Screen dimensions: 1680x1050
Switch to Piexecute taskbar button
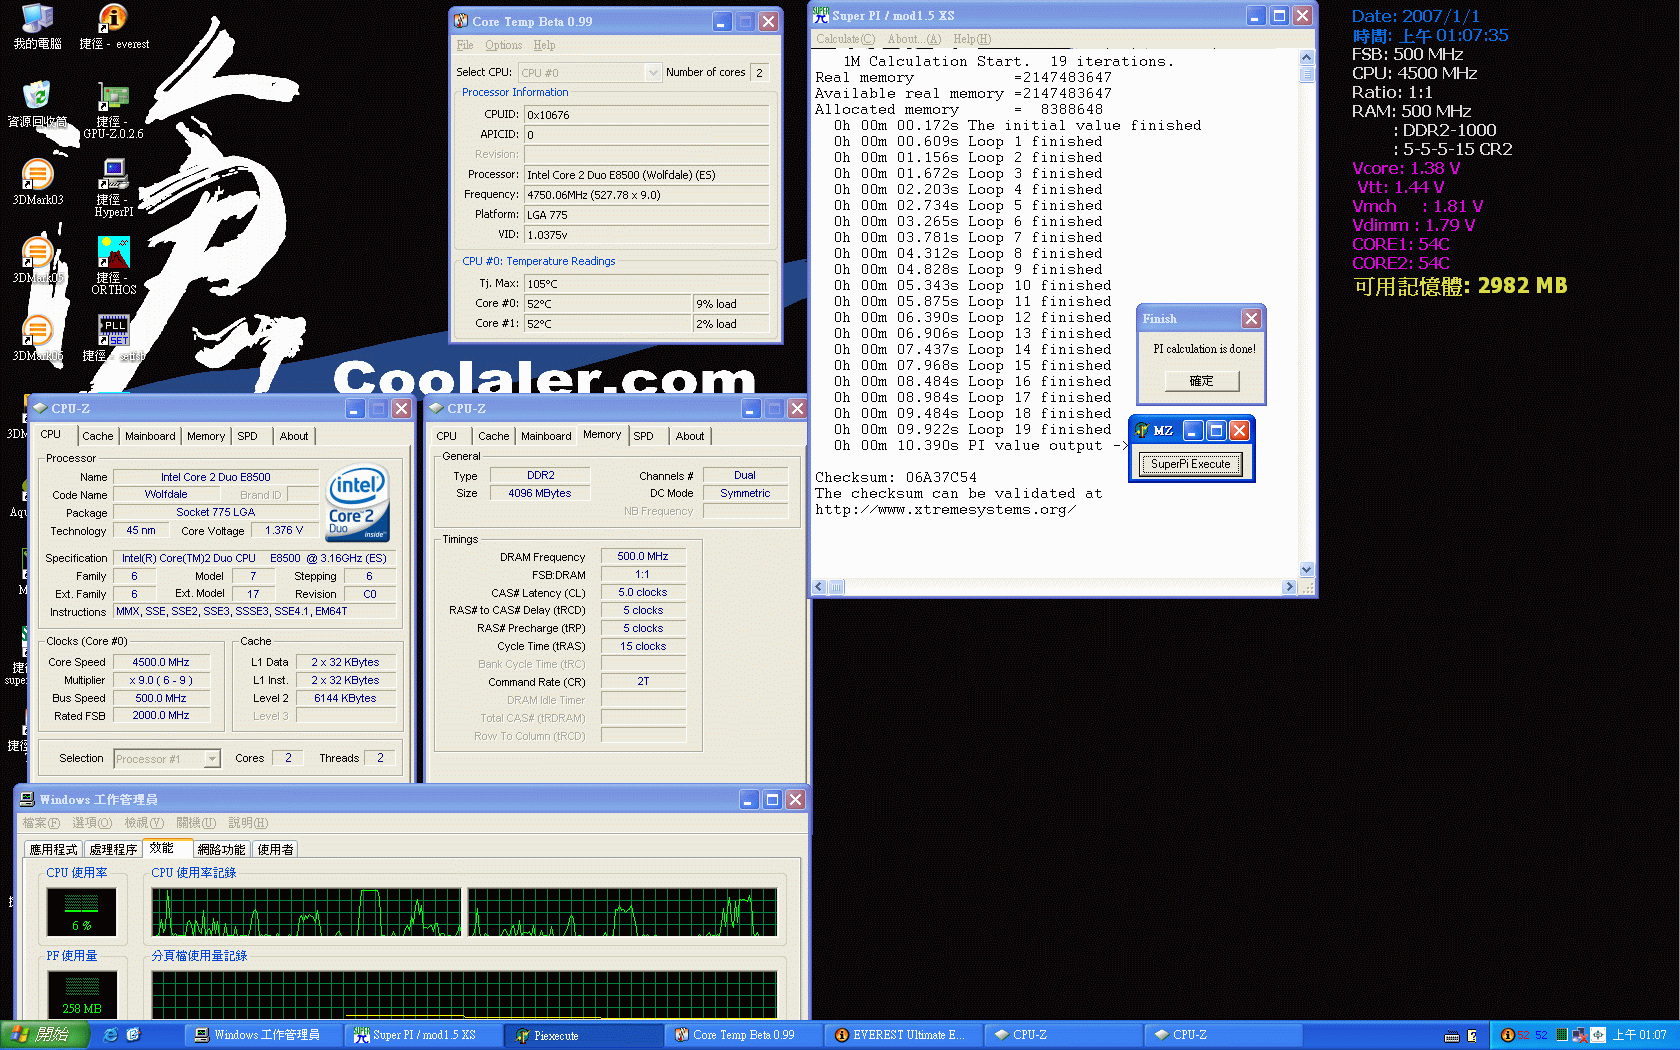(x=584, y=1035)
